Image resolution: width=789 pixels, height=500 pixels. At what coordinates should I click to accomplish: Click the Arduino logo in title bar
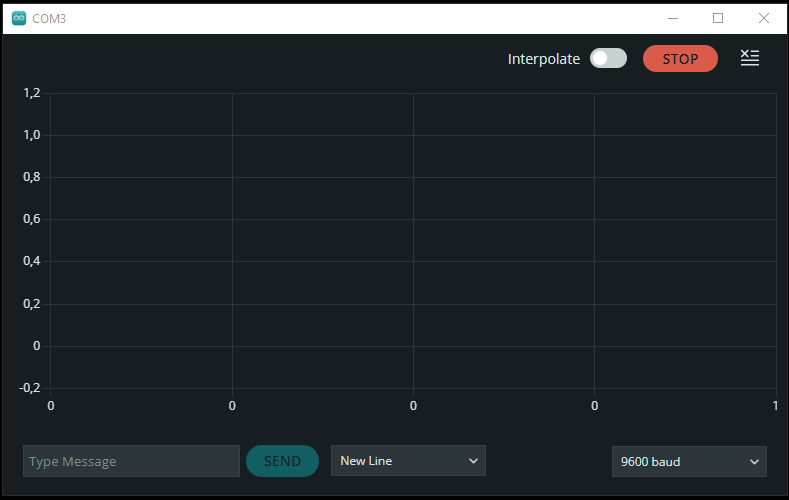coord(19,18)
